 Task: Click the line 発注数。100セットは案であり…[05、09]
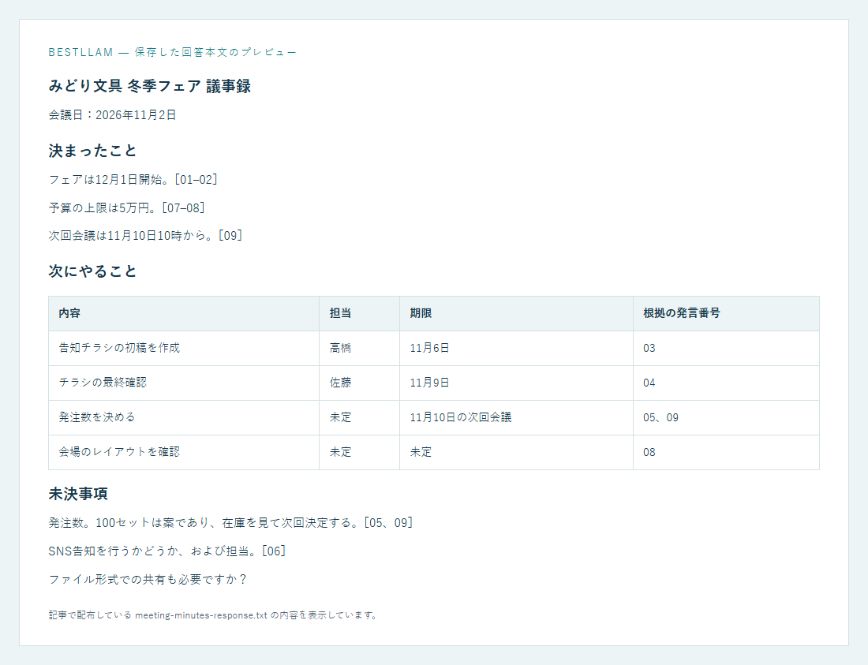click(231, 523)
